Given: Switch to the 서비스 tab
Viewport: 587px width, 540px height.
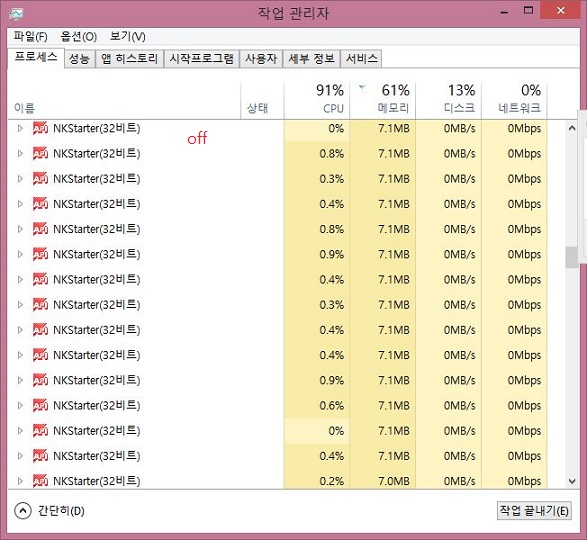Looking at the screenshot, I should 361,59.
